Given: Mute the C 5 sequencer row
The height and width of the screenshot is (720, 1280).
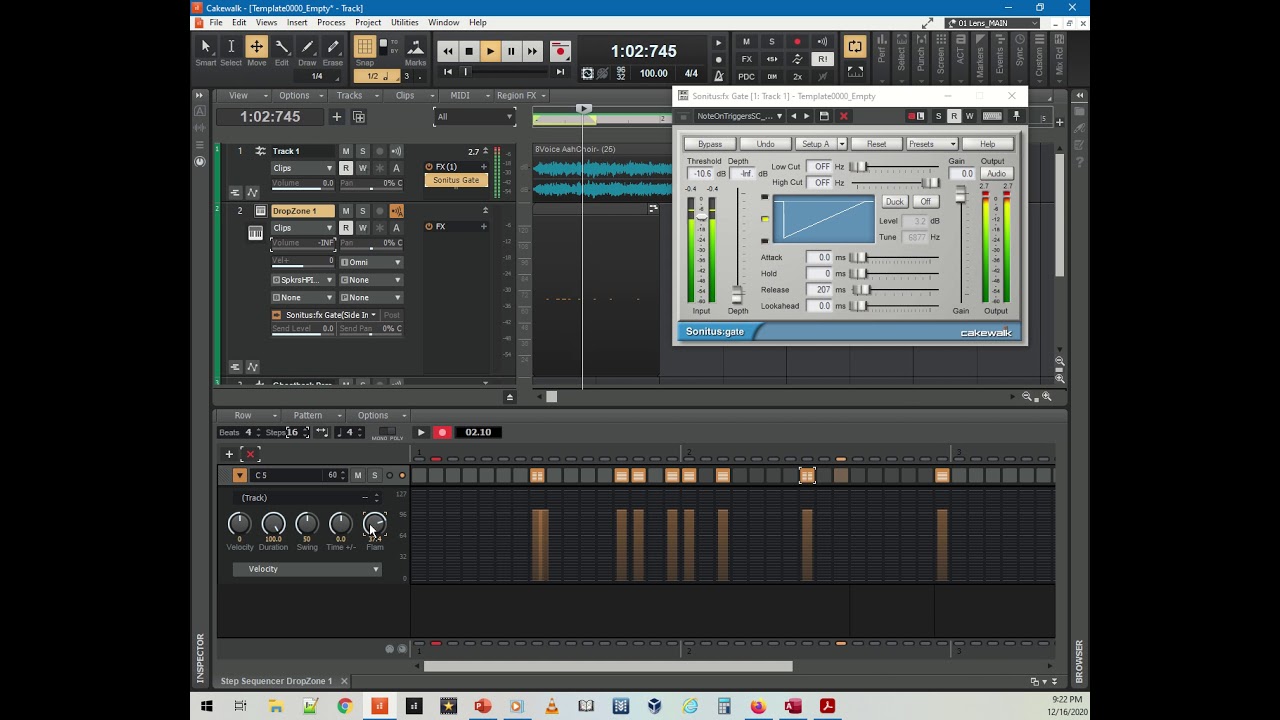Looking at the screenshot, I should click(358, 475).
